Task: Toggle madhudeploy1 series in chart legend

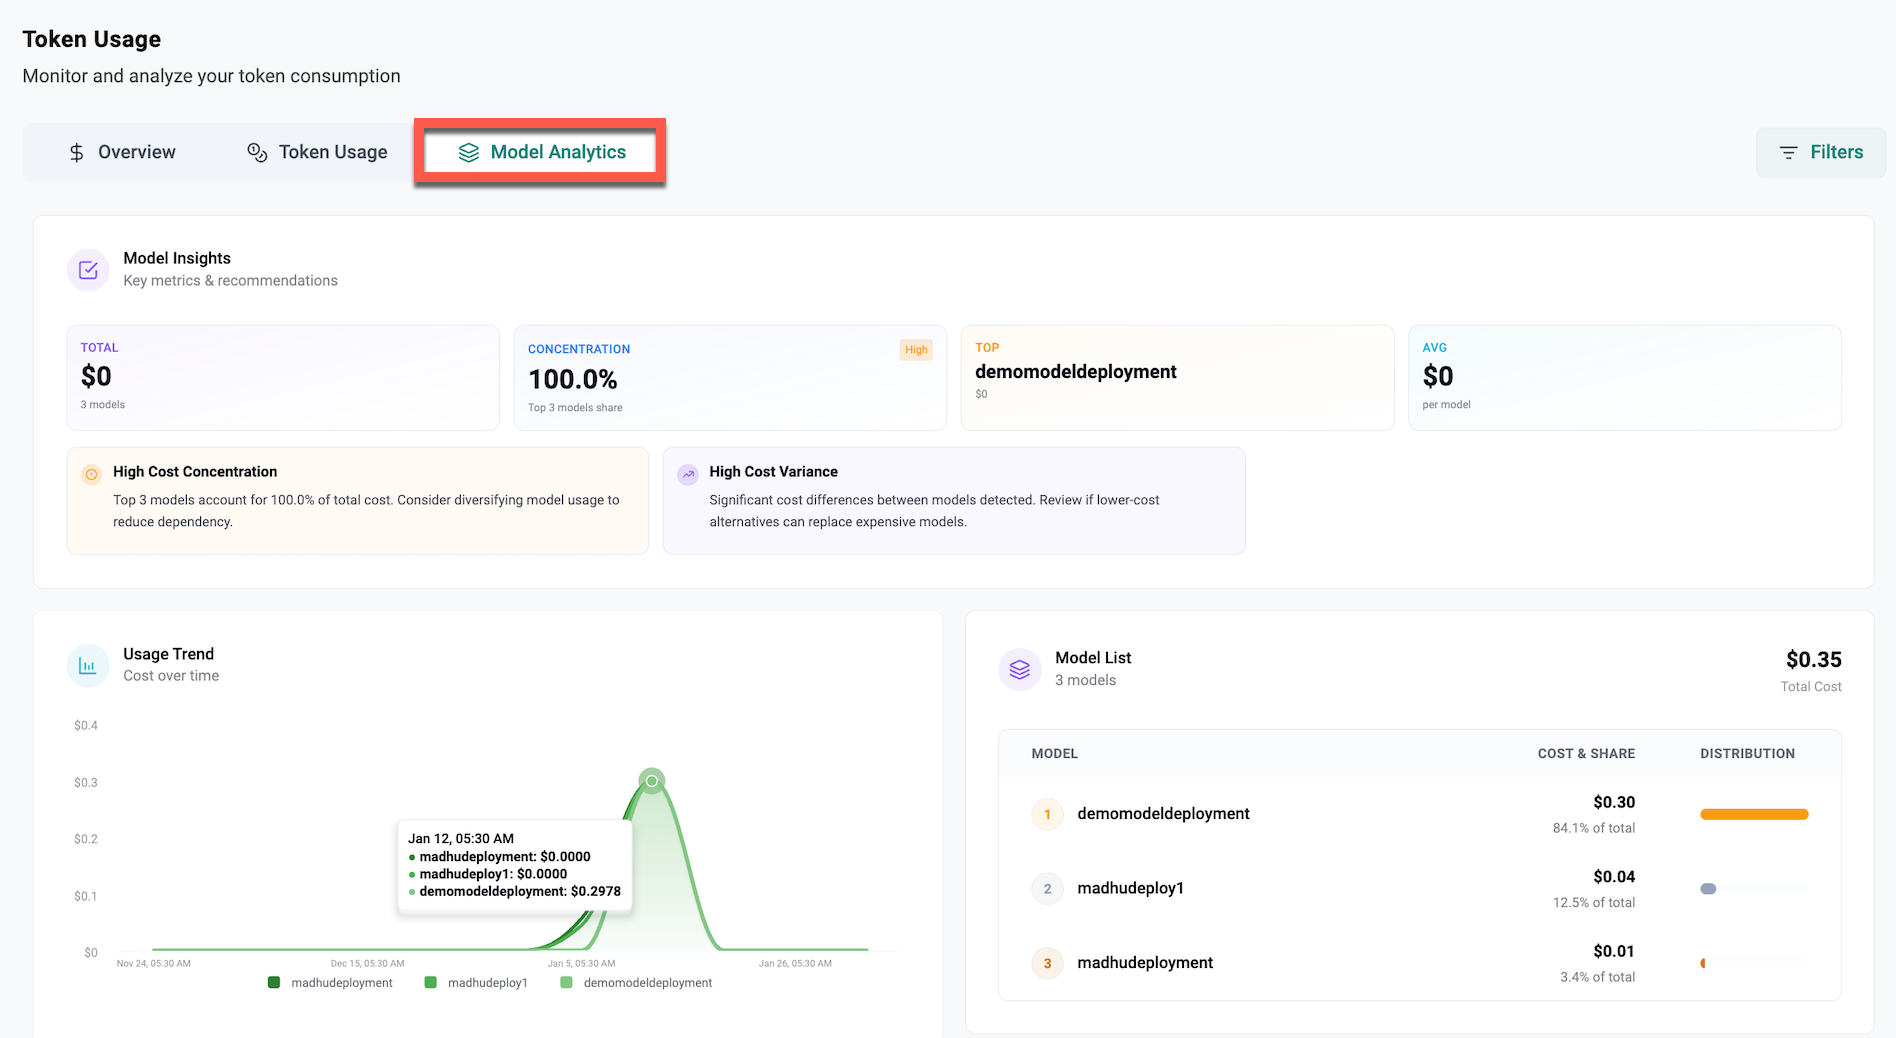Action: 477,983
